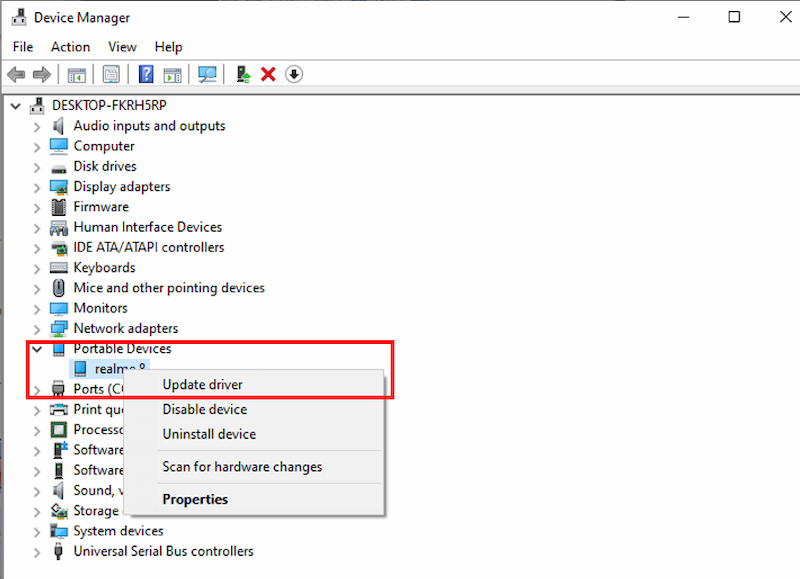Screen dimensions: 800x579
Task: Click the realme 8 device icon
Action: [80, 369]
